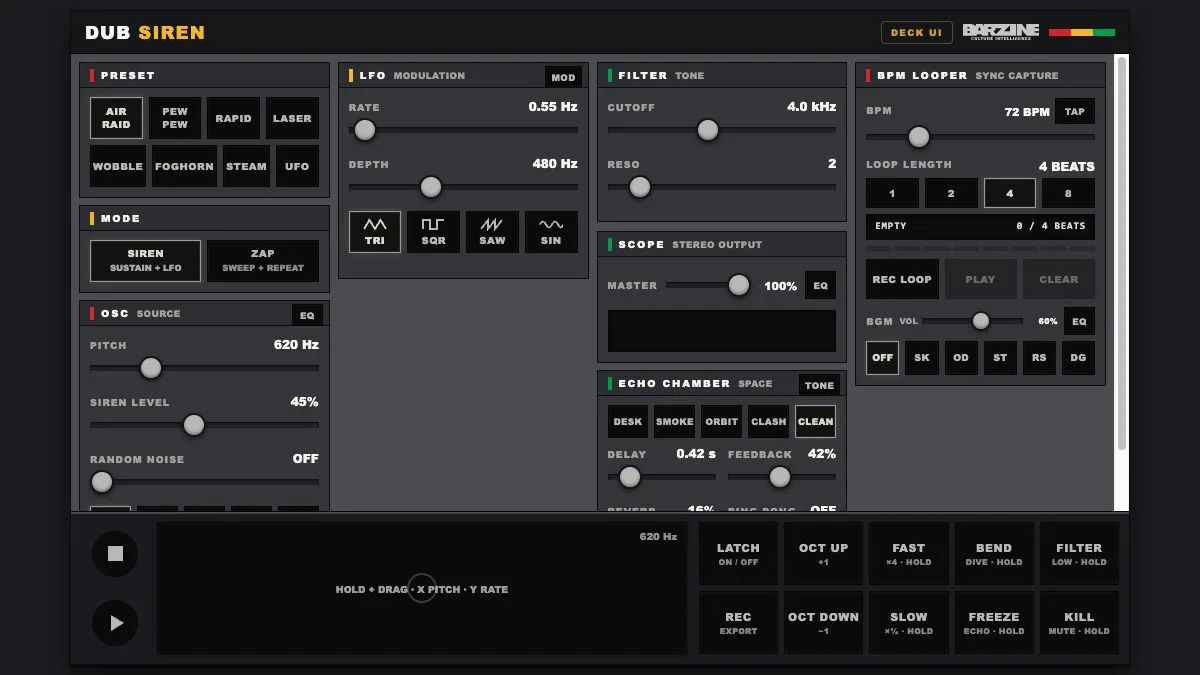This screenshot has height=675, width=1200.
Task: Set loop length to 2 beats
Action: [951, 193]
